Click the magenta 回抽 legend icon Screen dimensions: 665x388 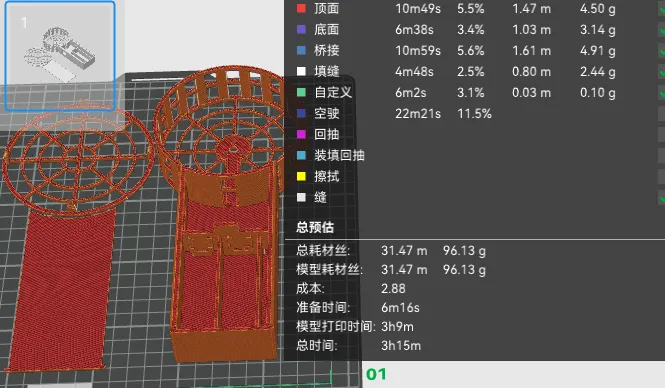[x=301, y=134]
